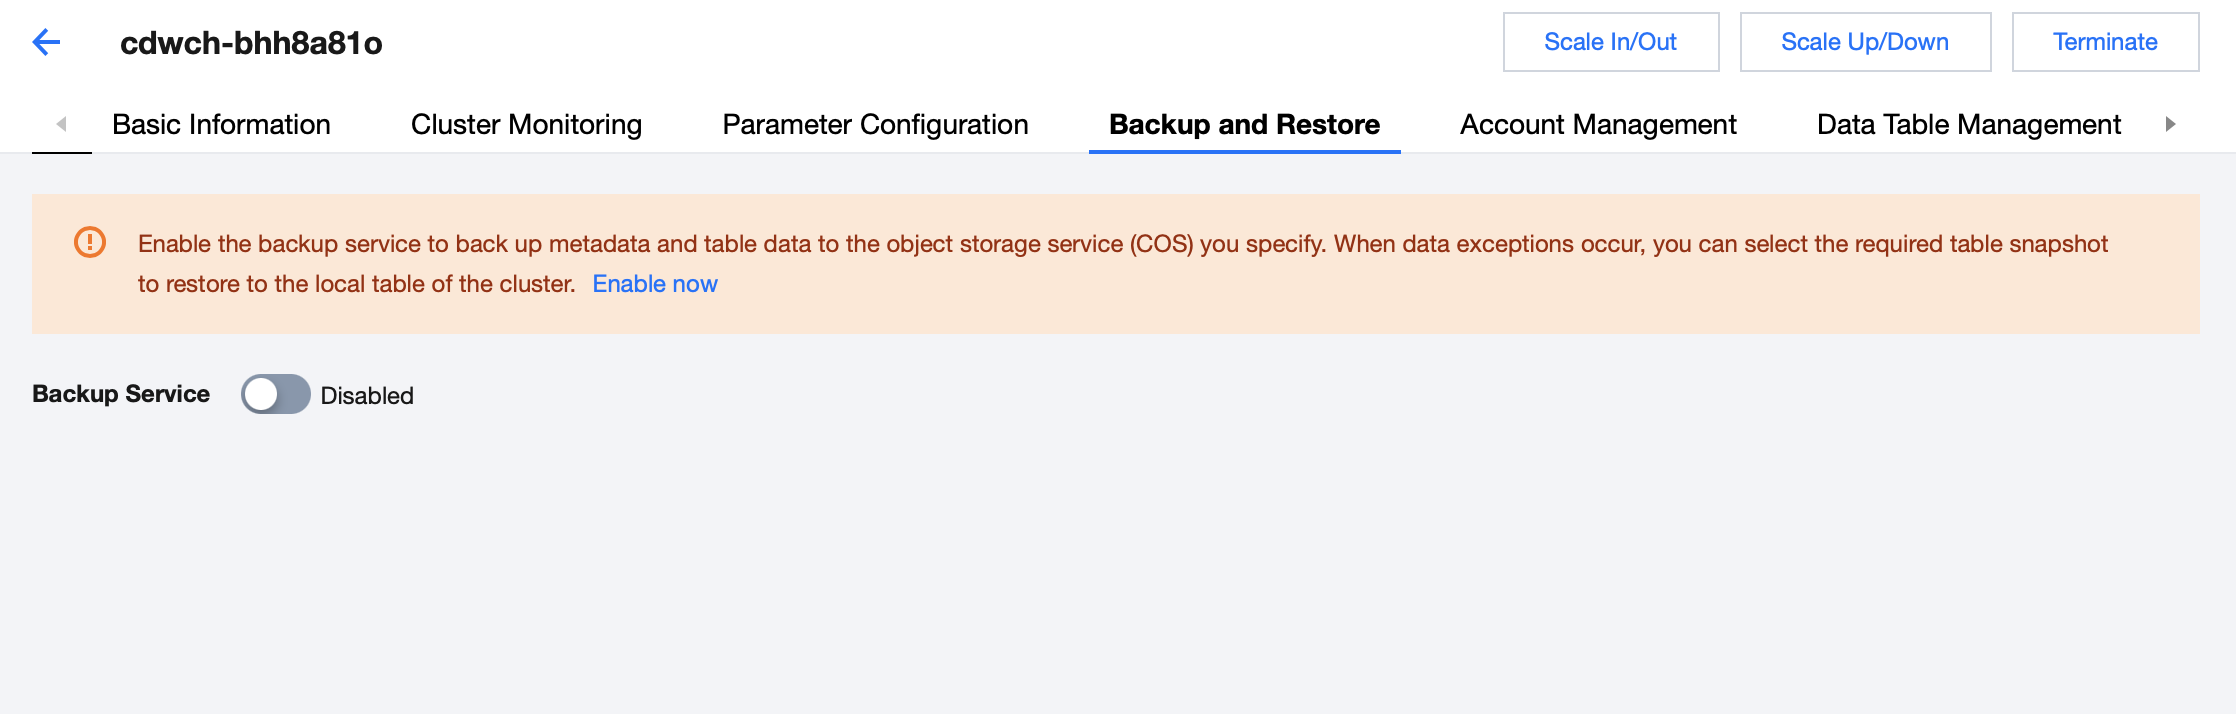
Task: Click the Disabled status label
Action: click(x=367, y=396)
